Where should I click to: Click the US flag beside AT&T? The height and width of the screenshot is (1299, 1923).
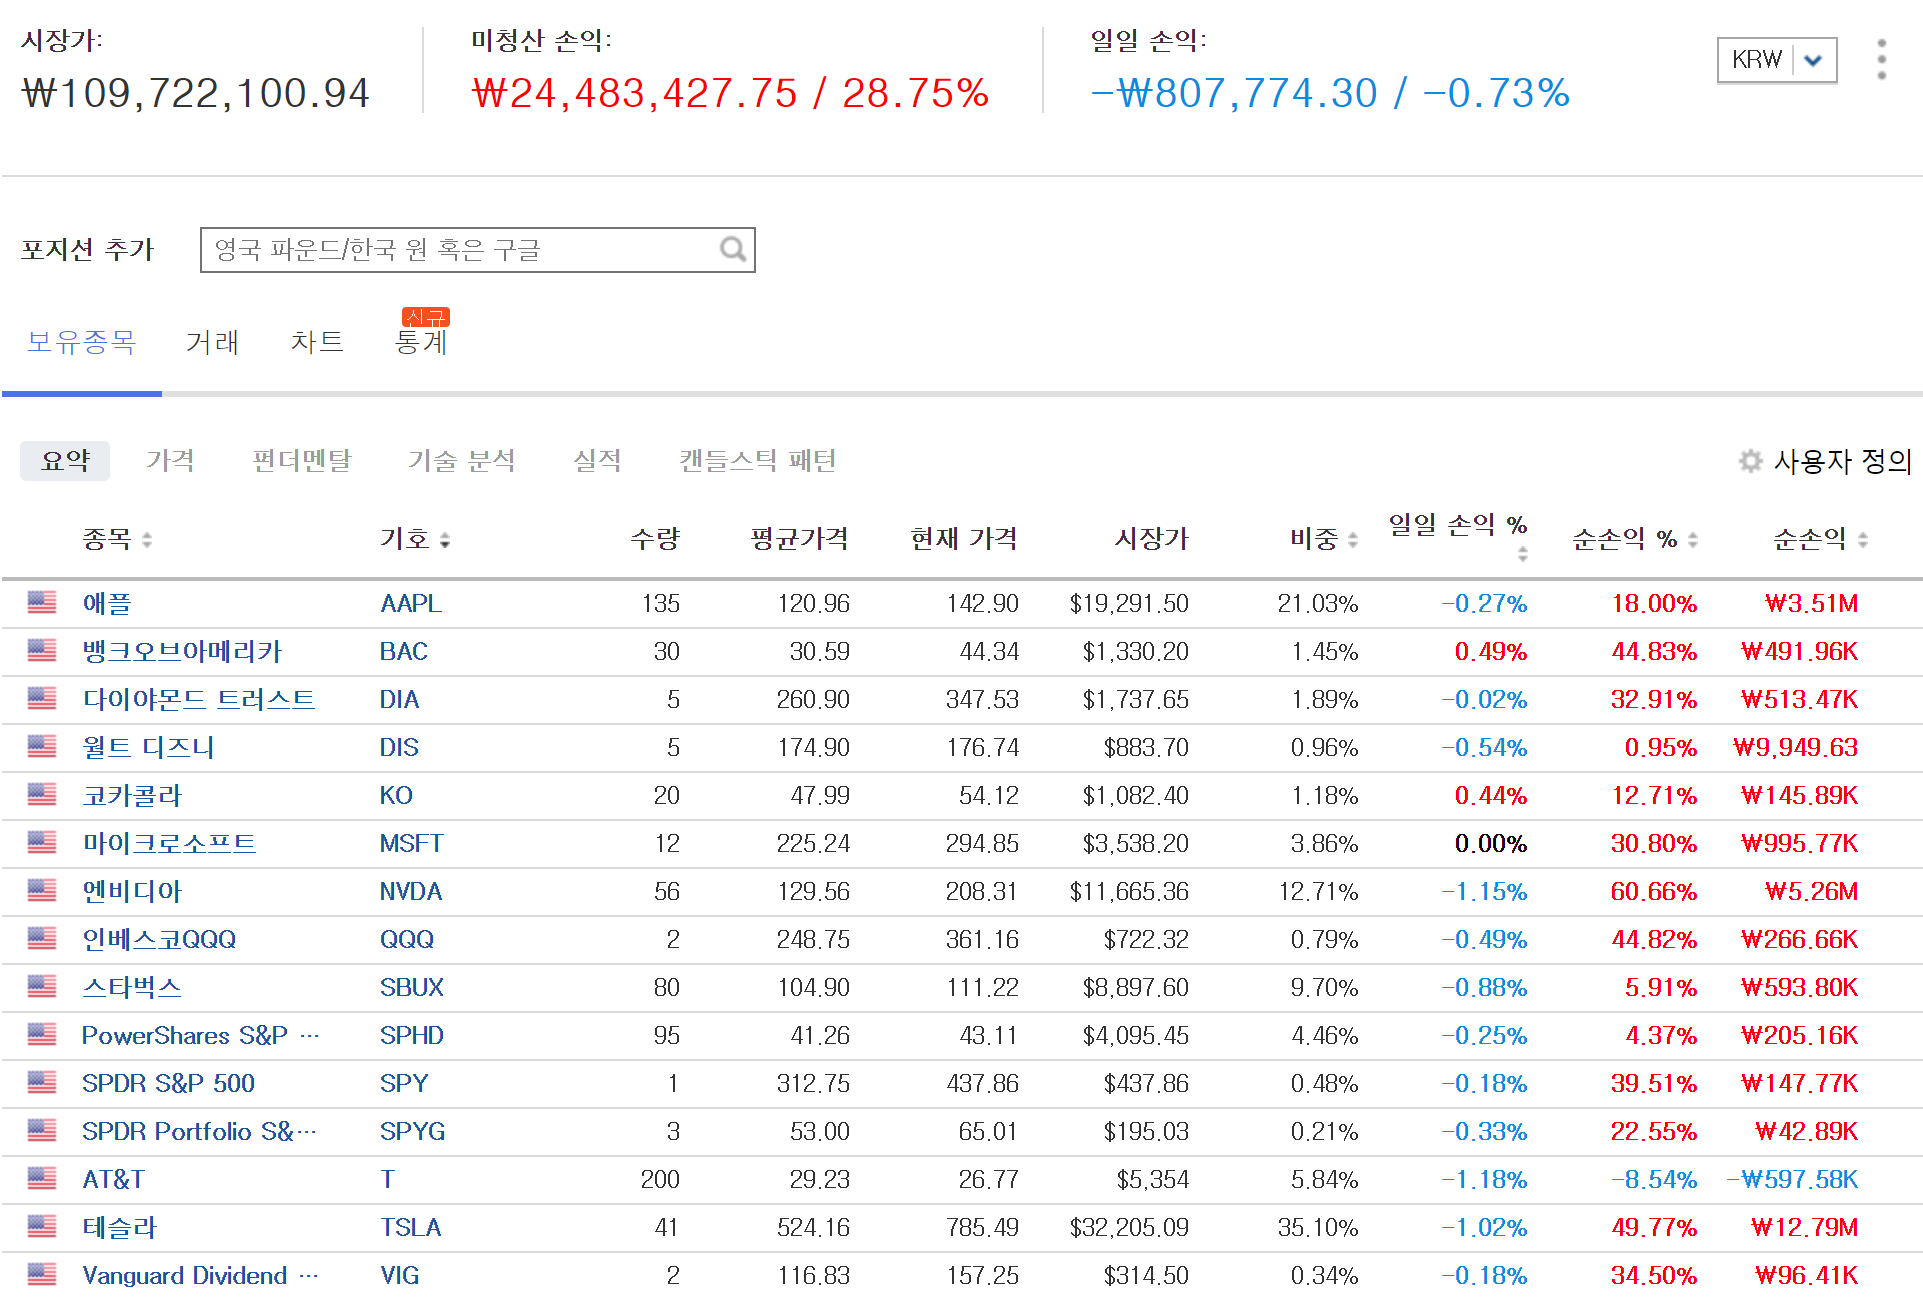tap(42, 1178)
